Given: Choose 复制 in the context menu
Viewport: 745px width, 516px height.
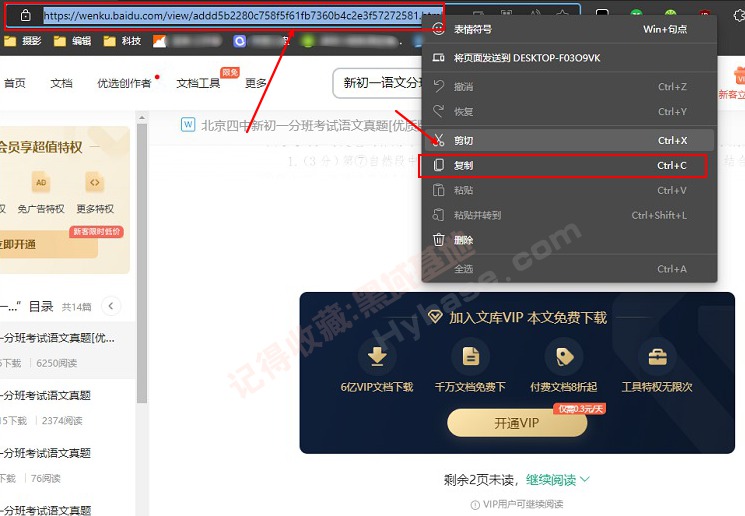Looking at the screenshot, I should (x=569, y=166).
